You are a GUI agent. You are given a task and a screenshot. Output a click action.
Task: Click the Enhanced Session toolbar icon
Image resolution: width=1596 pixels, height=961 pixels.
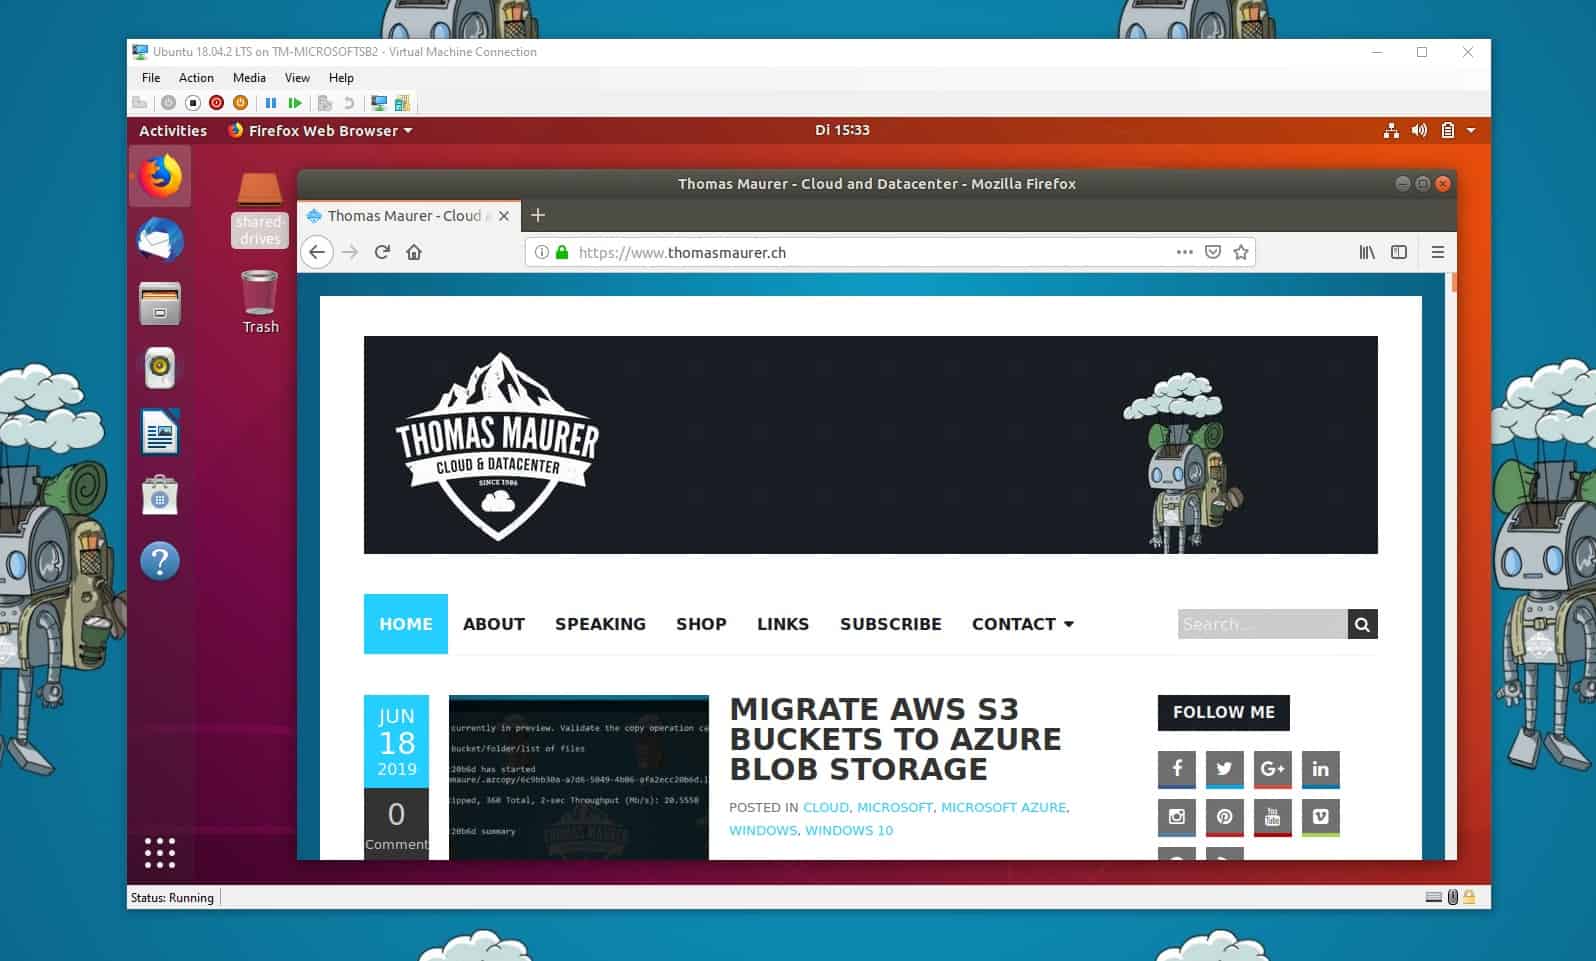379,103
